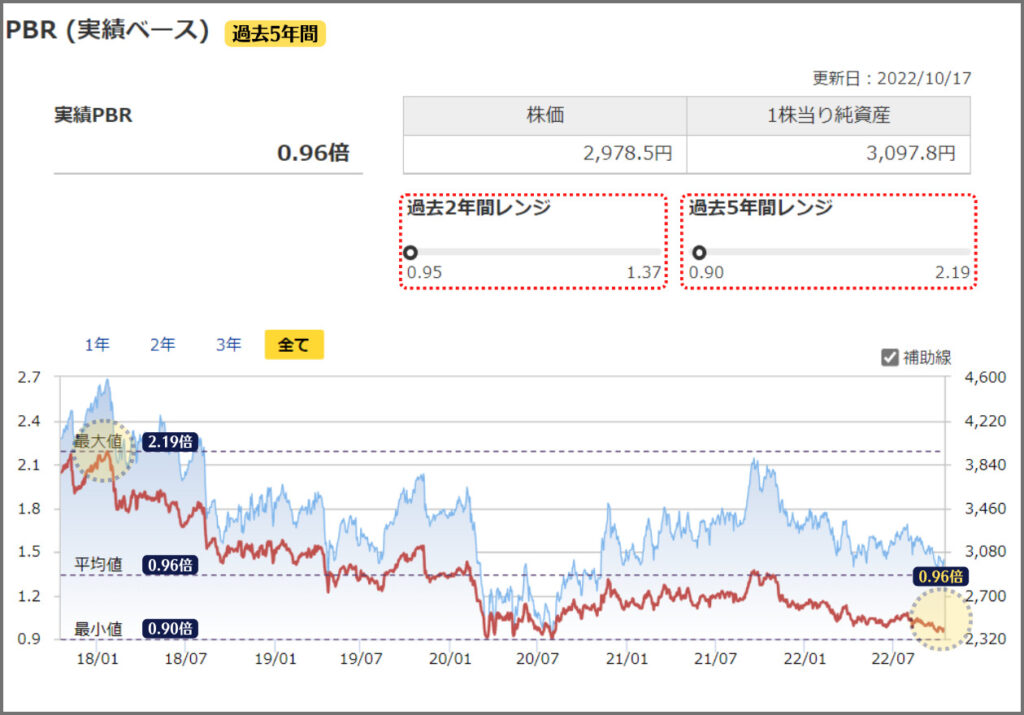Click the 実績PBR 0.96倍 value
Viewport: 1024px width, 715px height.
pyautogui.click(x=313, y=153)
